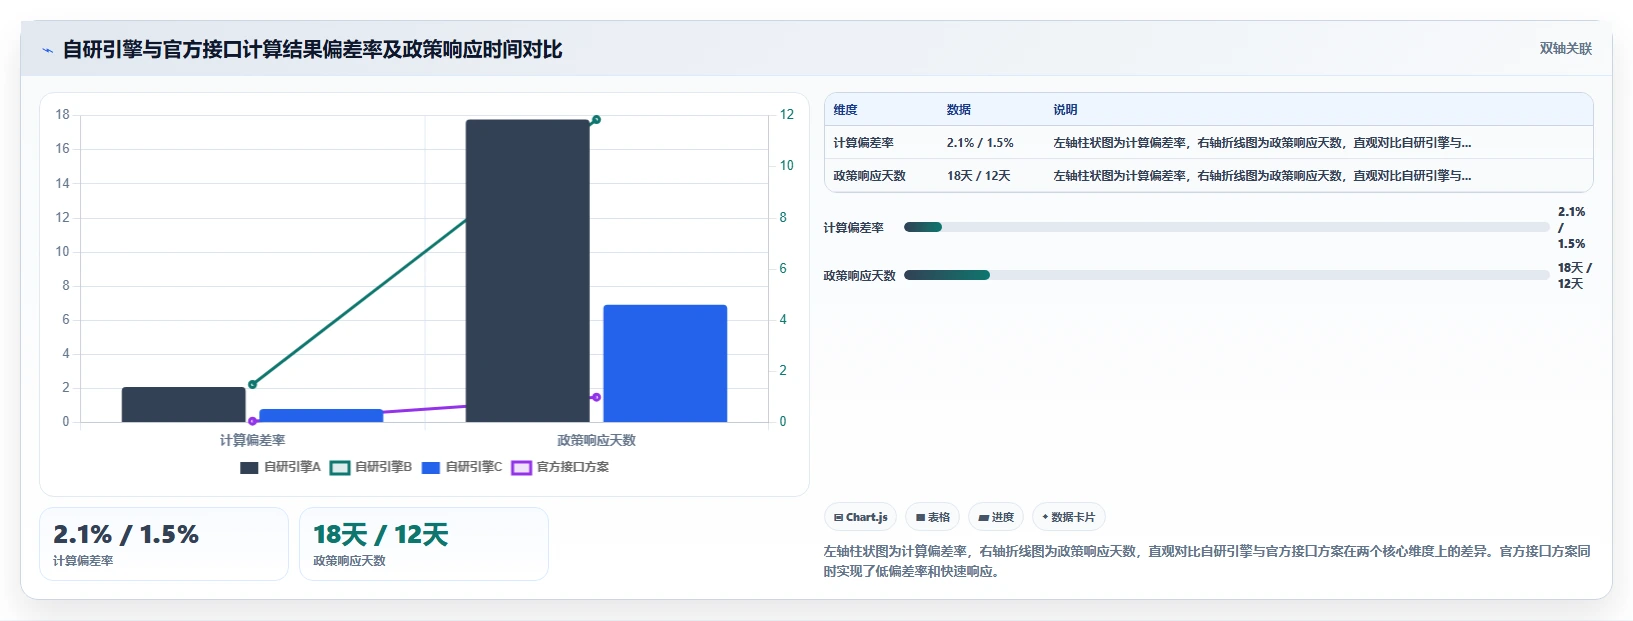Click the 表格 tag

click(932, 517)
